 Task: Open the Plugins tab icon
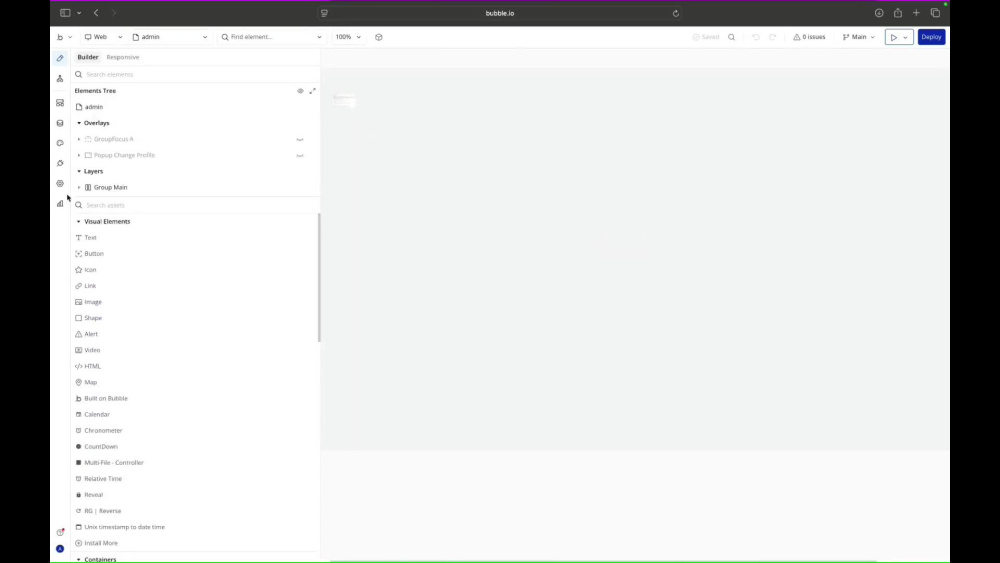(60, 163)
